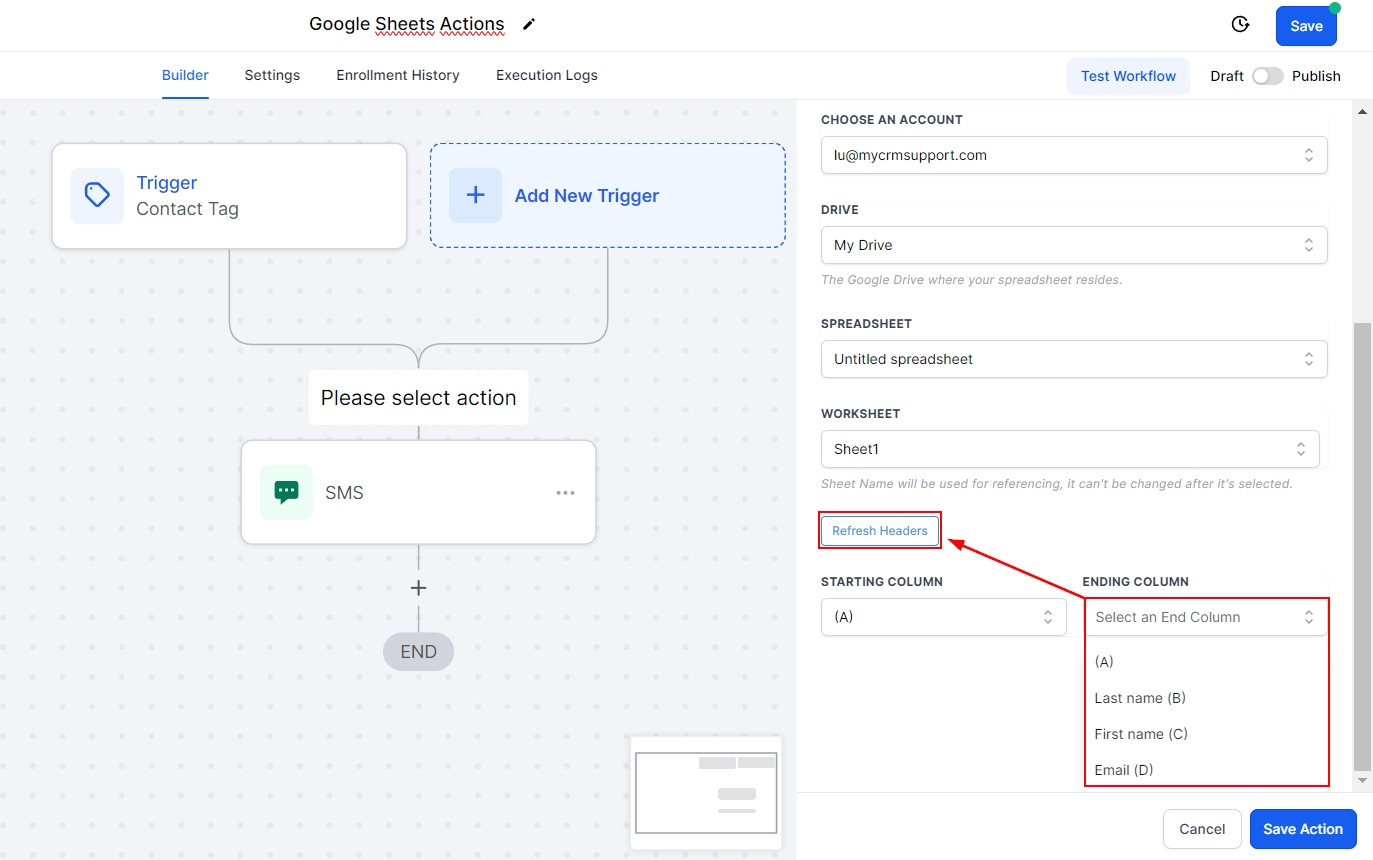
Task: Select Last name (B) as end column
Action: pos(1140,698)
